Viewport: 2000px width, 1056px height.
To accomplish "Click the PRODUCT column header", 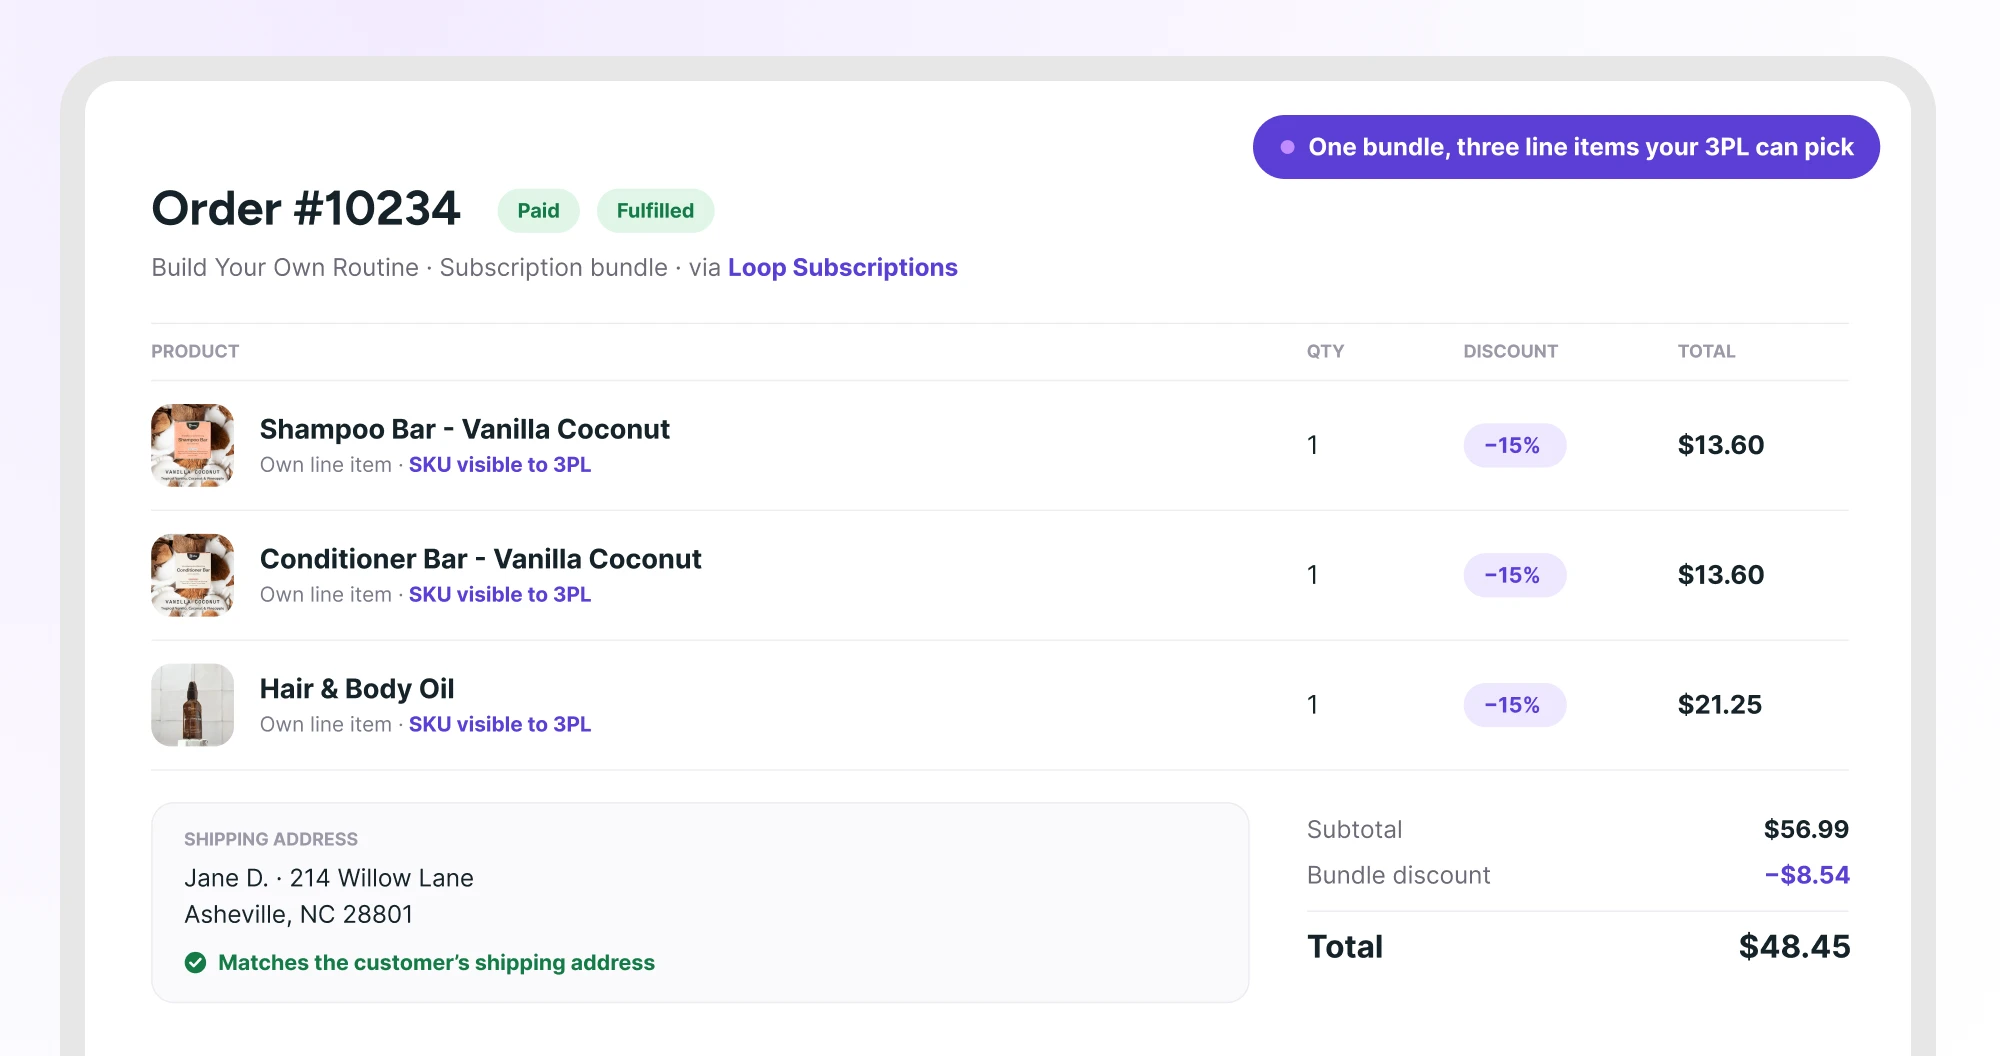I will 195,351.
